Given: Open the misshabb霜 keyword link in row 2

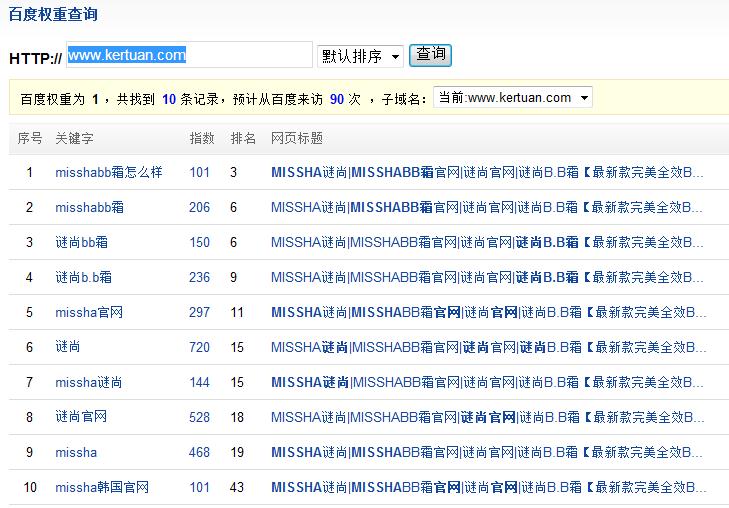Looking at the screenshot, I should [x=90, y=207].
